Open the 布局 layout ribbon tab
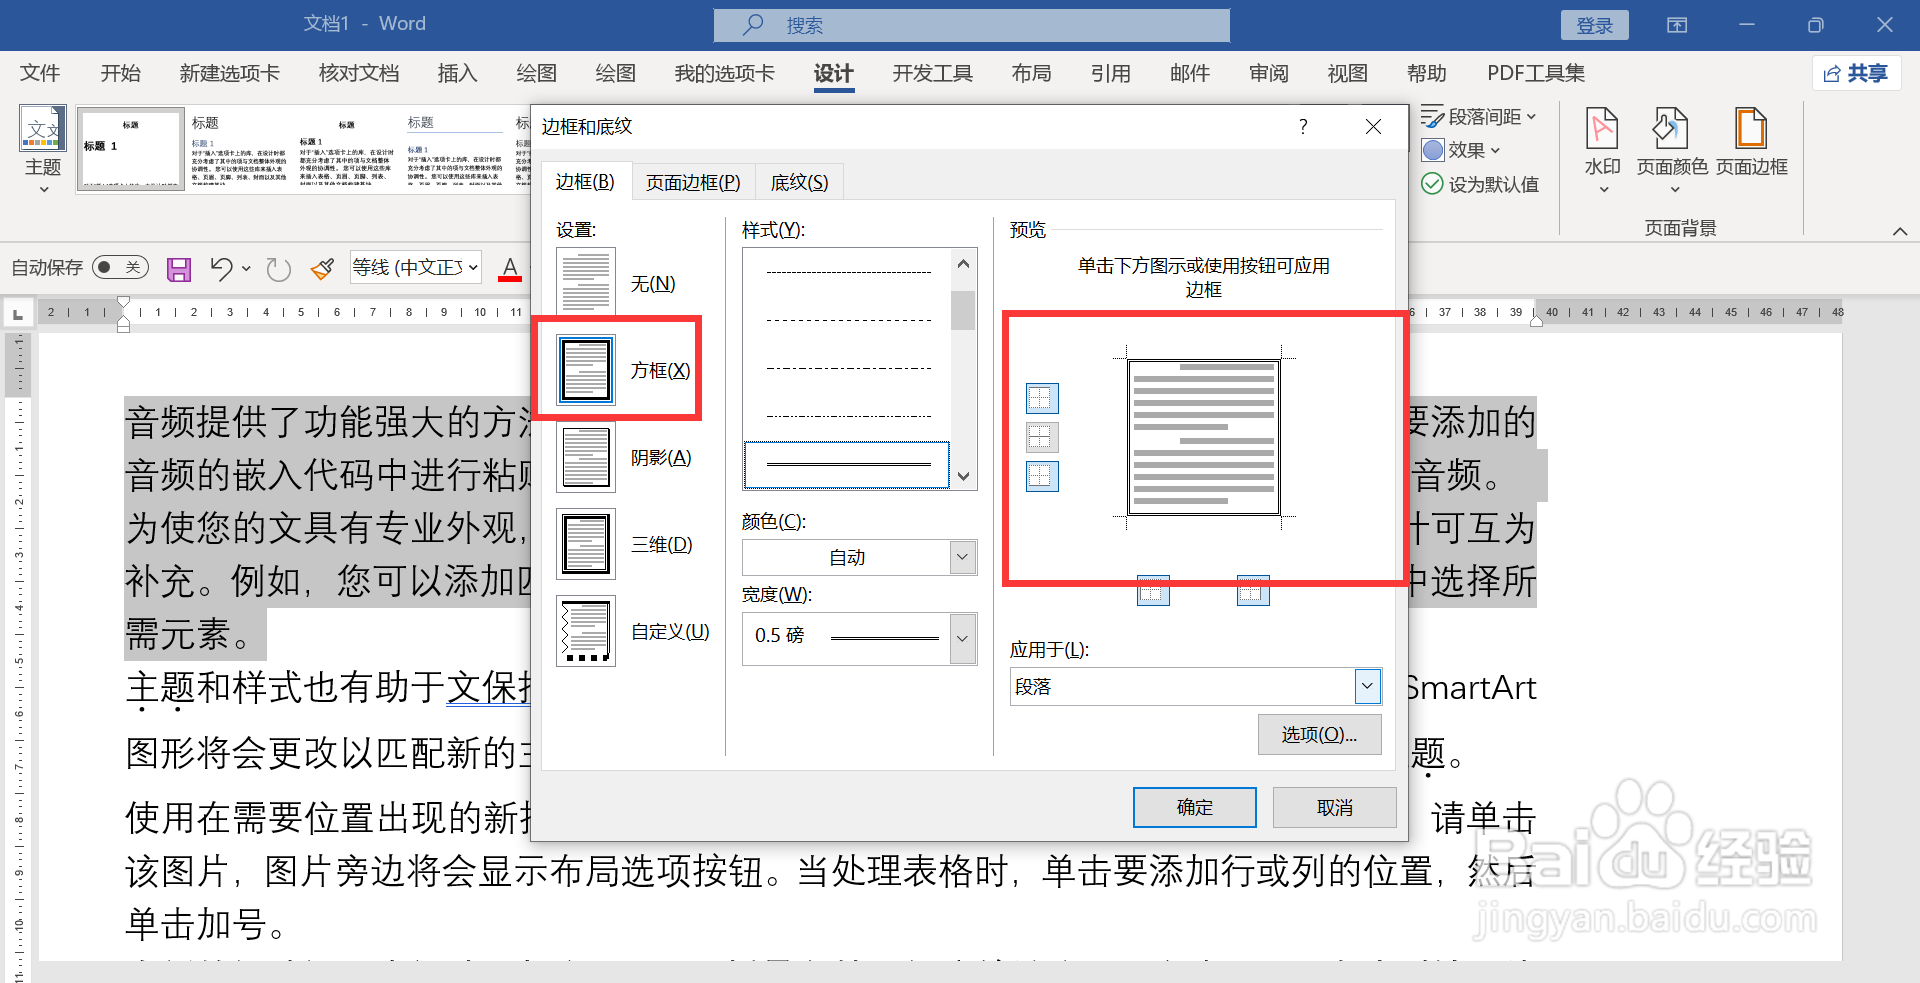 click(1031, 73)
